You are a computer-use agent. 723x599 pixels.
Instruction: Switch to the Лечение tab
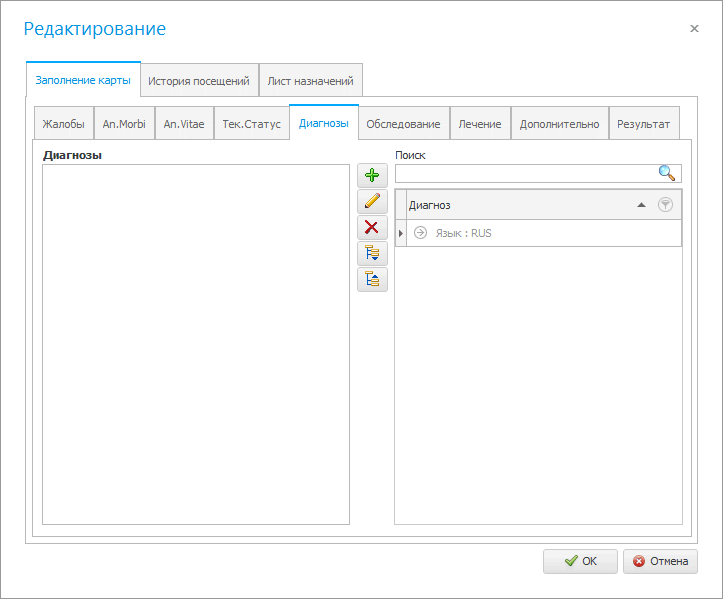point(480,124)
